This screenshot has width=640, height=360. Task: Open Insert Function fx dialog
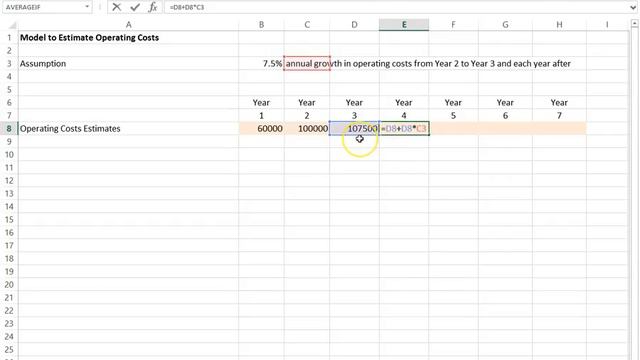point(153,7)
